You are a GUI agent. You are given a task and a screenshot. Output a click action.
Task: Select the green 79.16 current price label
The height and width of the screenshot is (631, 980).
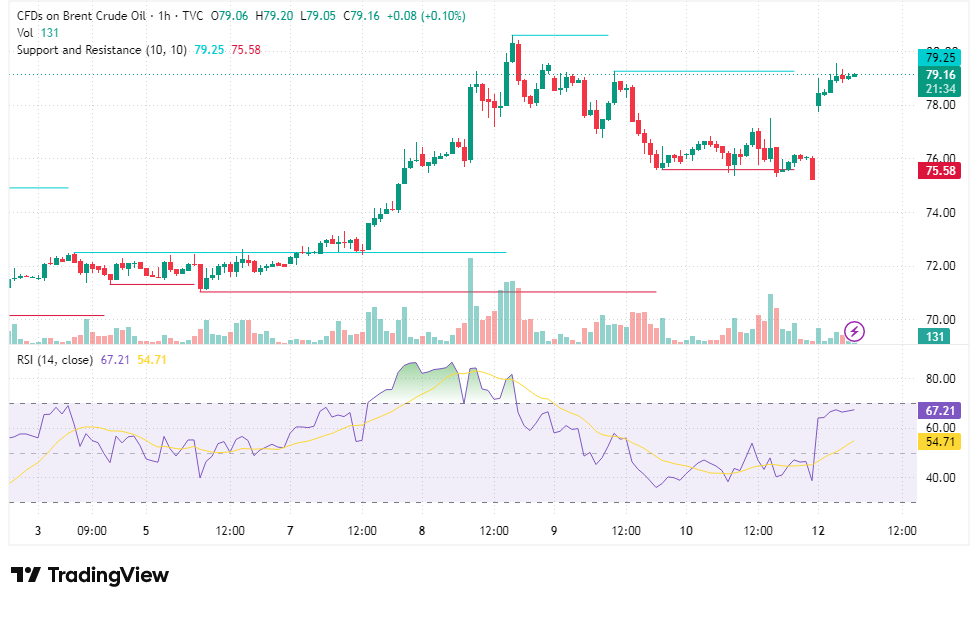click(x=939, y=81)
